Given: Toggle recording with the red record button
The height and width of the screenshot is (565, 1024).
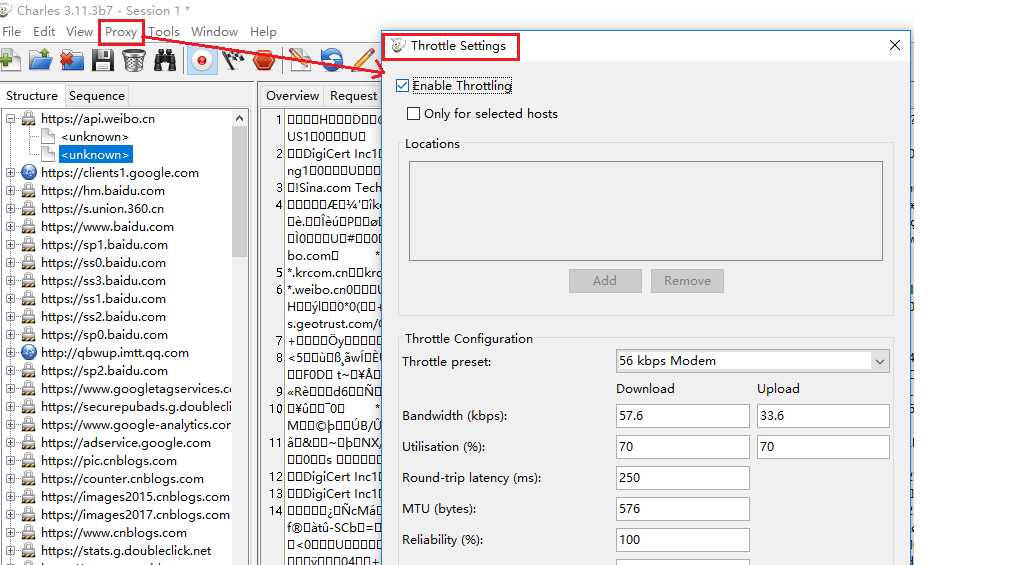Looking at the screenshot, I should tap(202, 61).
